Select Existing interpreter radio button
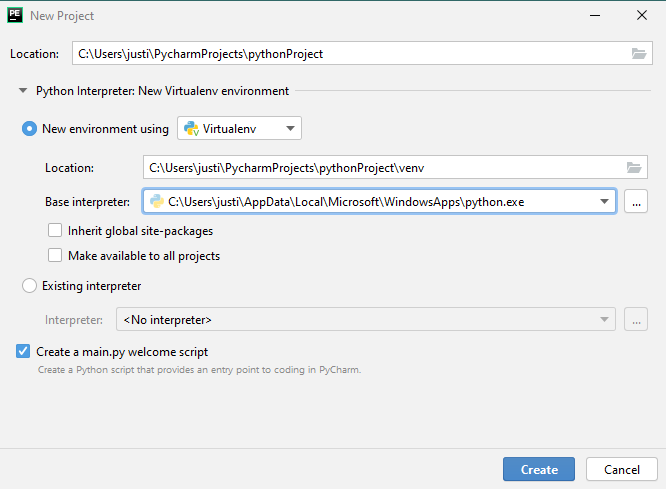This screenshot has height=489, width=666. point(29,285)
